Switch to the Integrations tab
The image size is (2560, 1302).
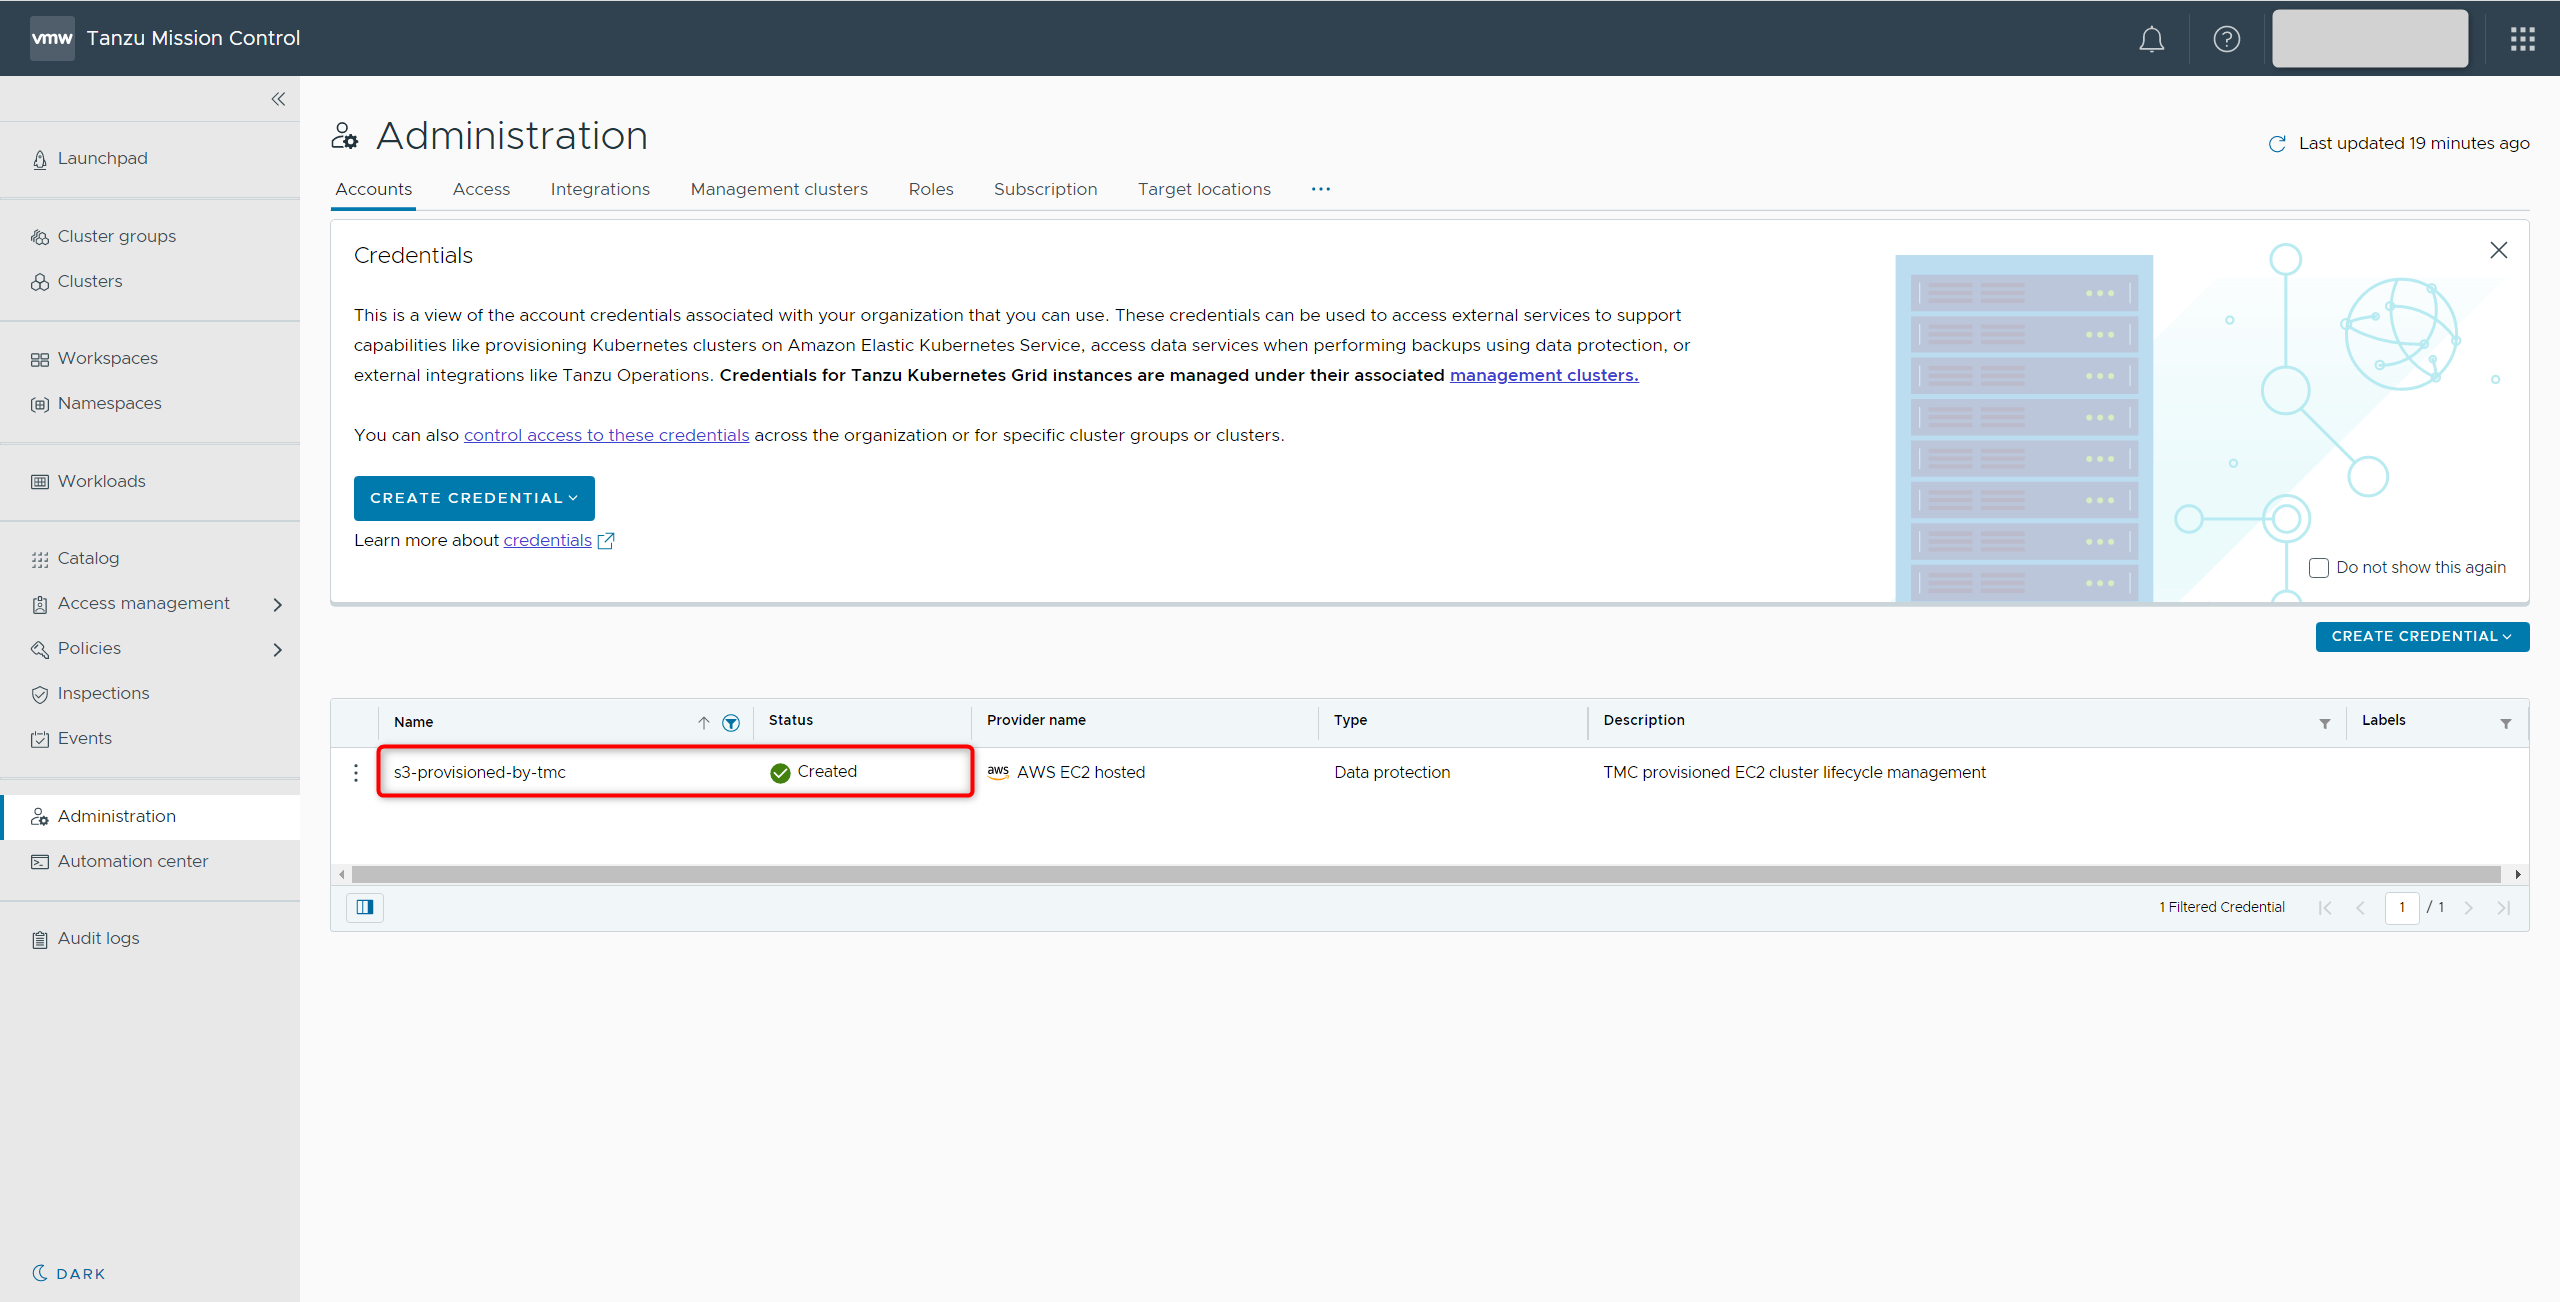(600, 189)
